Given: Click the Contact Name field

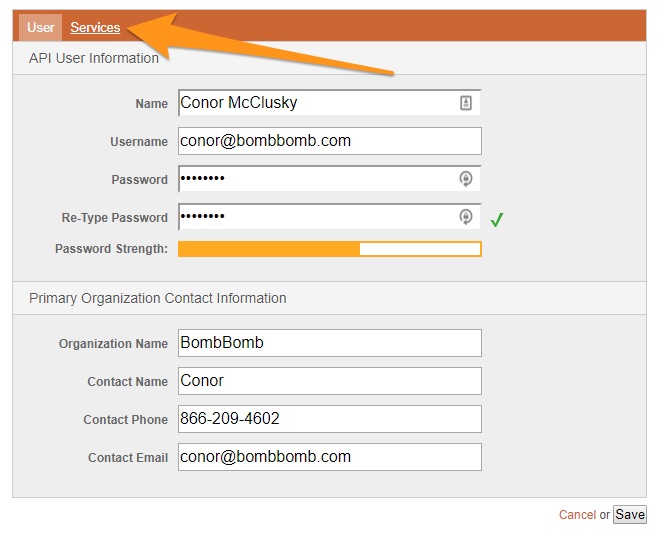Looking at the screenshot, I should [x=330, y=381].
